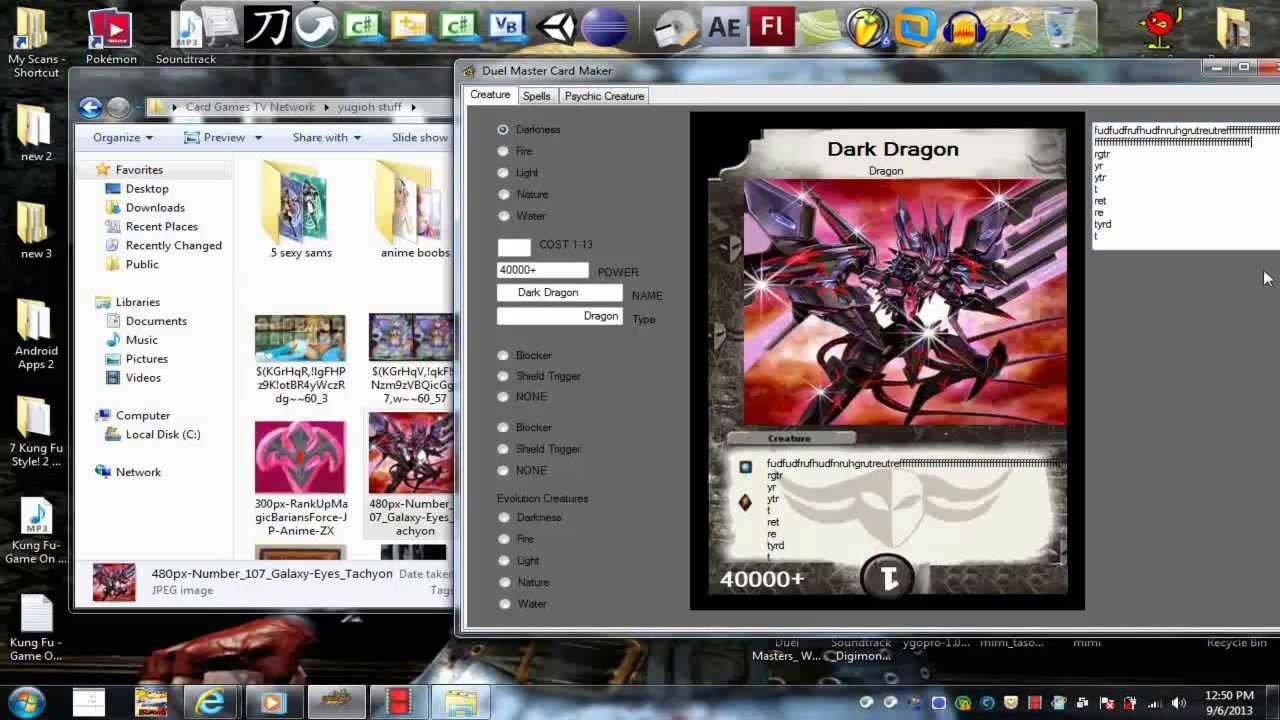This screenshot has width=1280, height=720.
Task: Open the Share with dropdown
Action: pyautogui.click(x=328, y=137)
